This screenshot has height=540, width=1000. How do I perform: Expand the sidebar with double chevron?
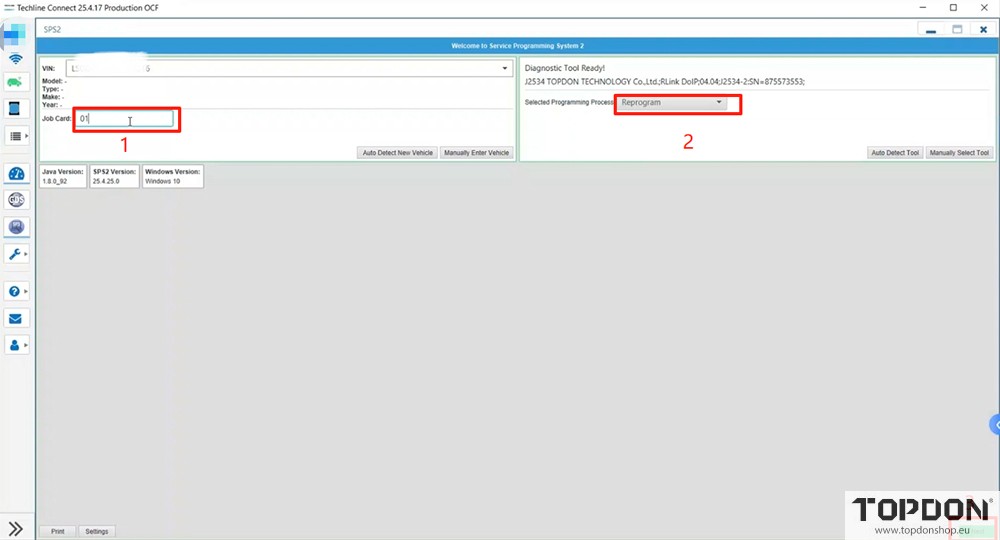pos(16,529)
